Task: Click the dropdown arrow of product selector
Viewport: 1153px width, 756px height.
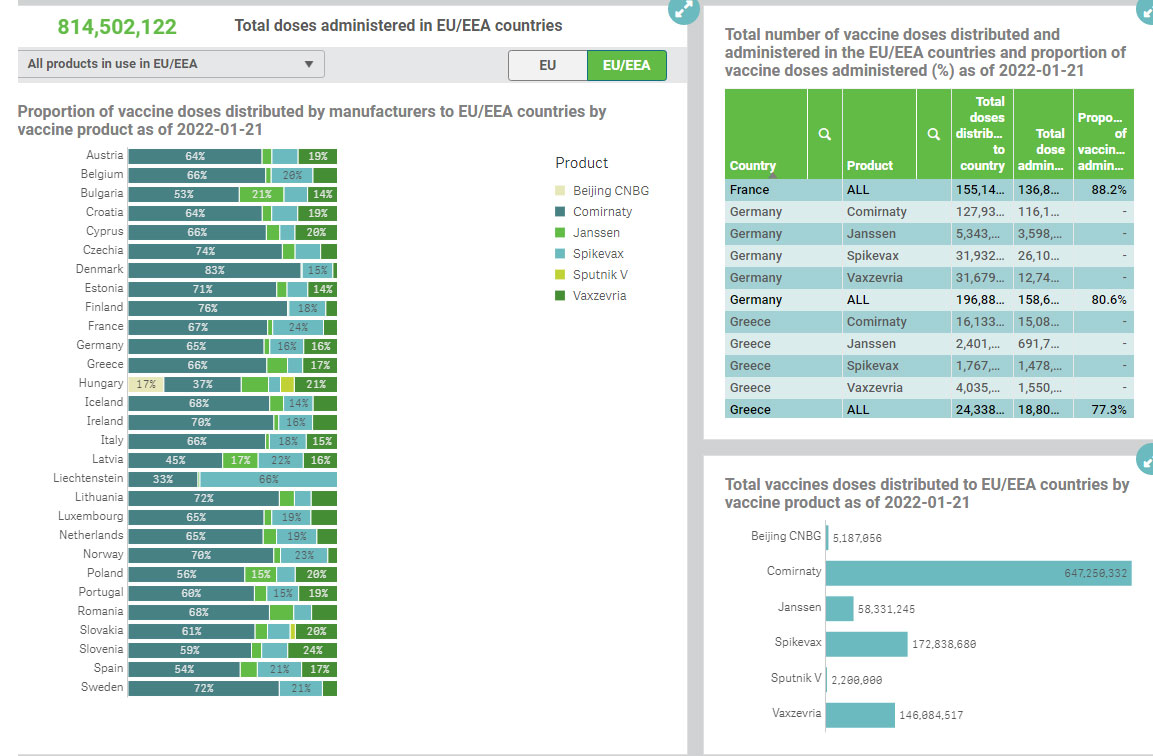Action: coord(309,64)
